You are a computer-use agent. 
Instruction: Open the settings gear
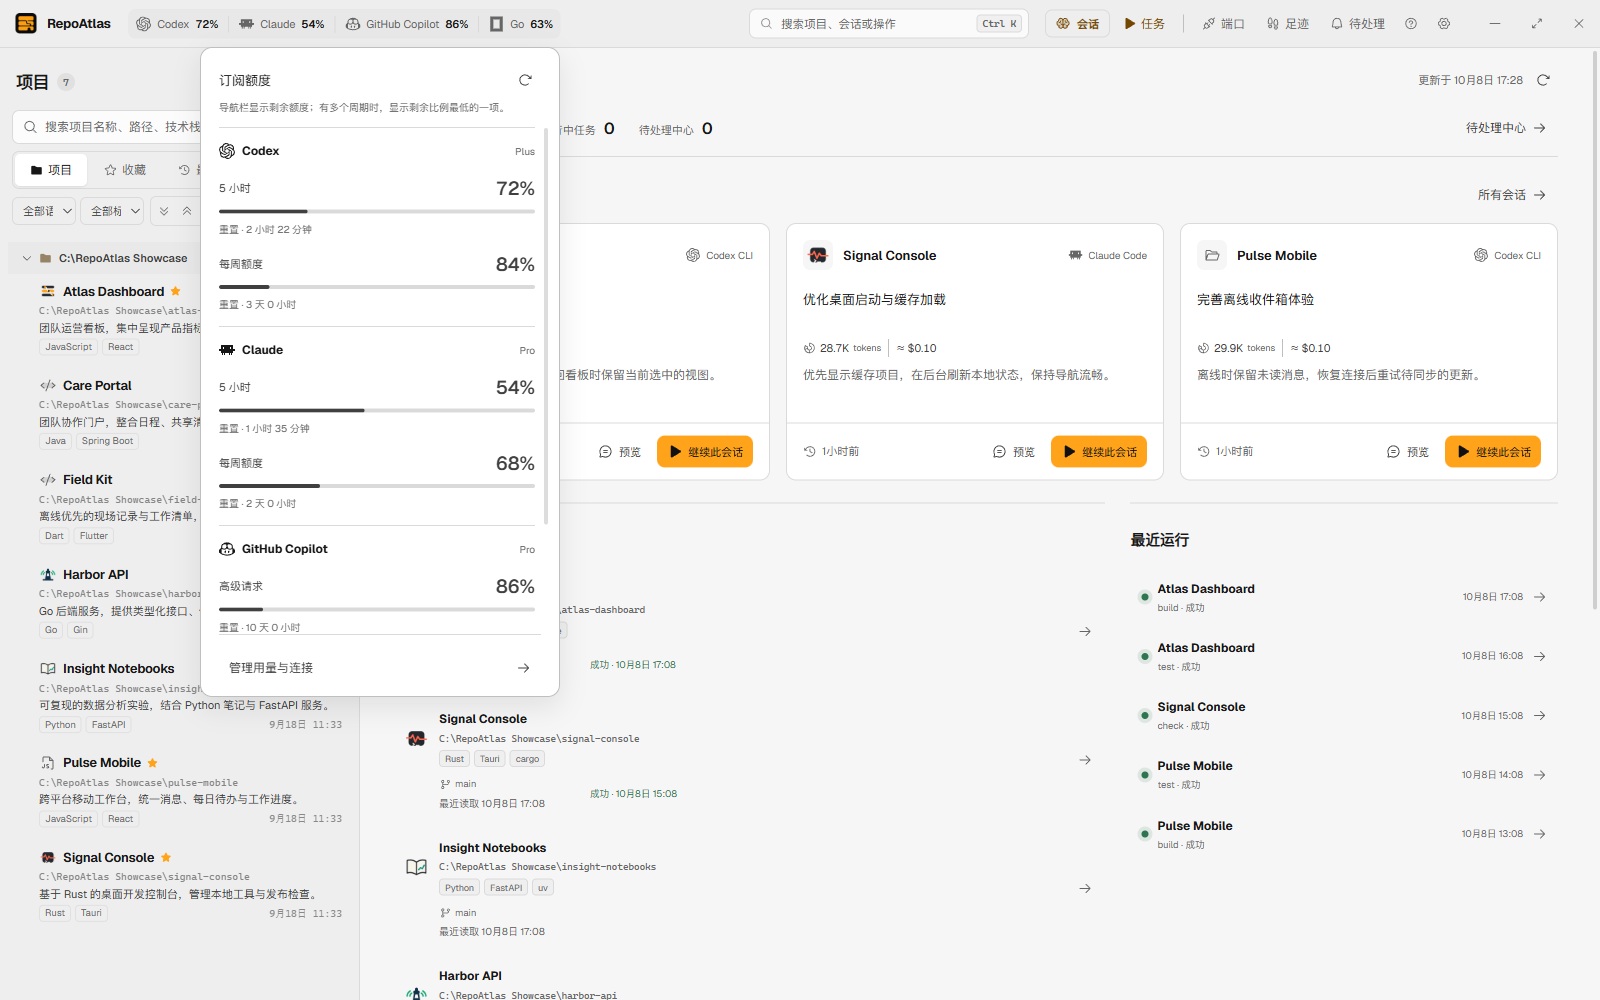(1444, 24)
